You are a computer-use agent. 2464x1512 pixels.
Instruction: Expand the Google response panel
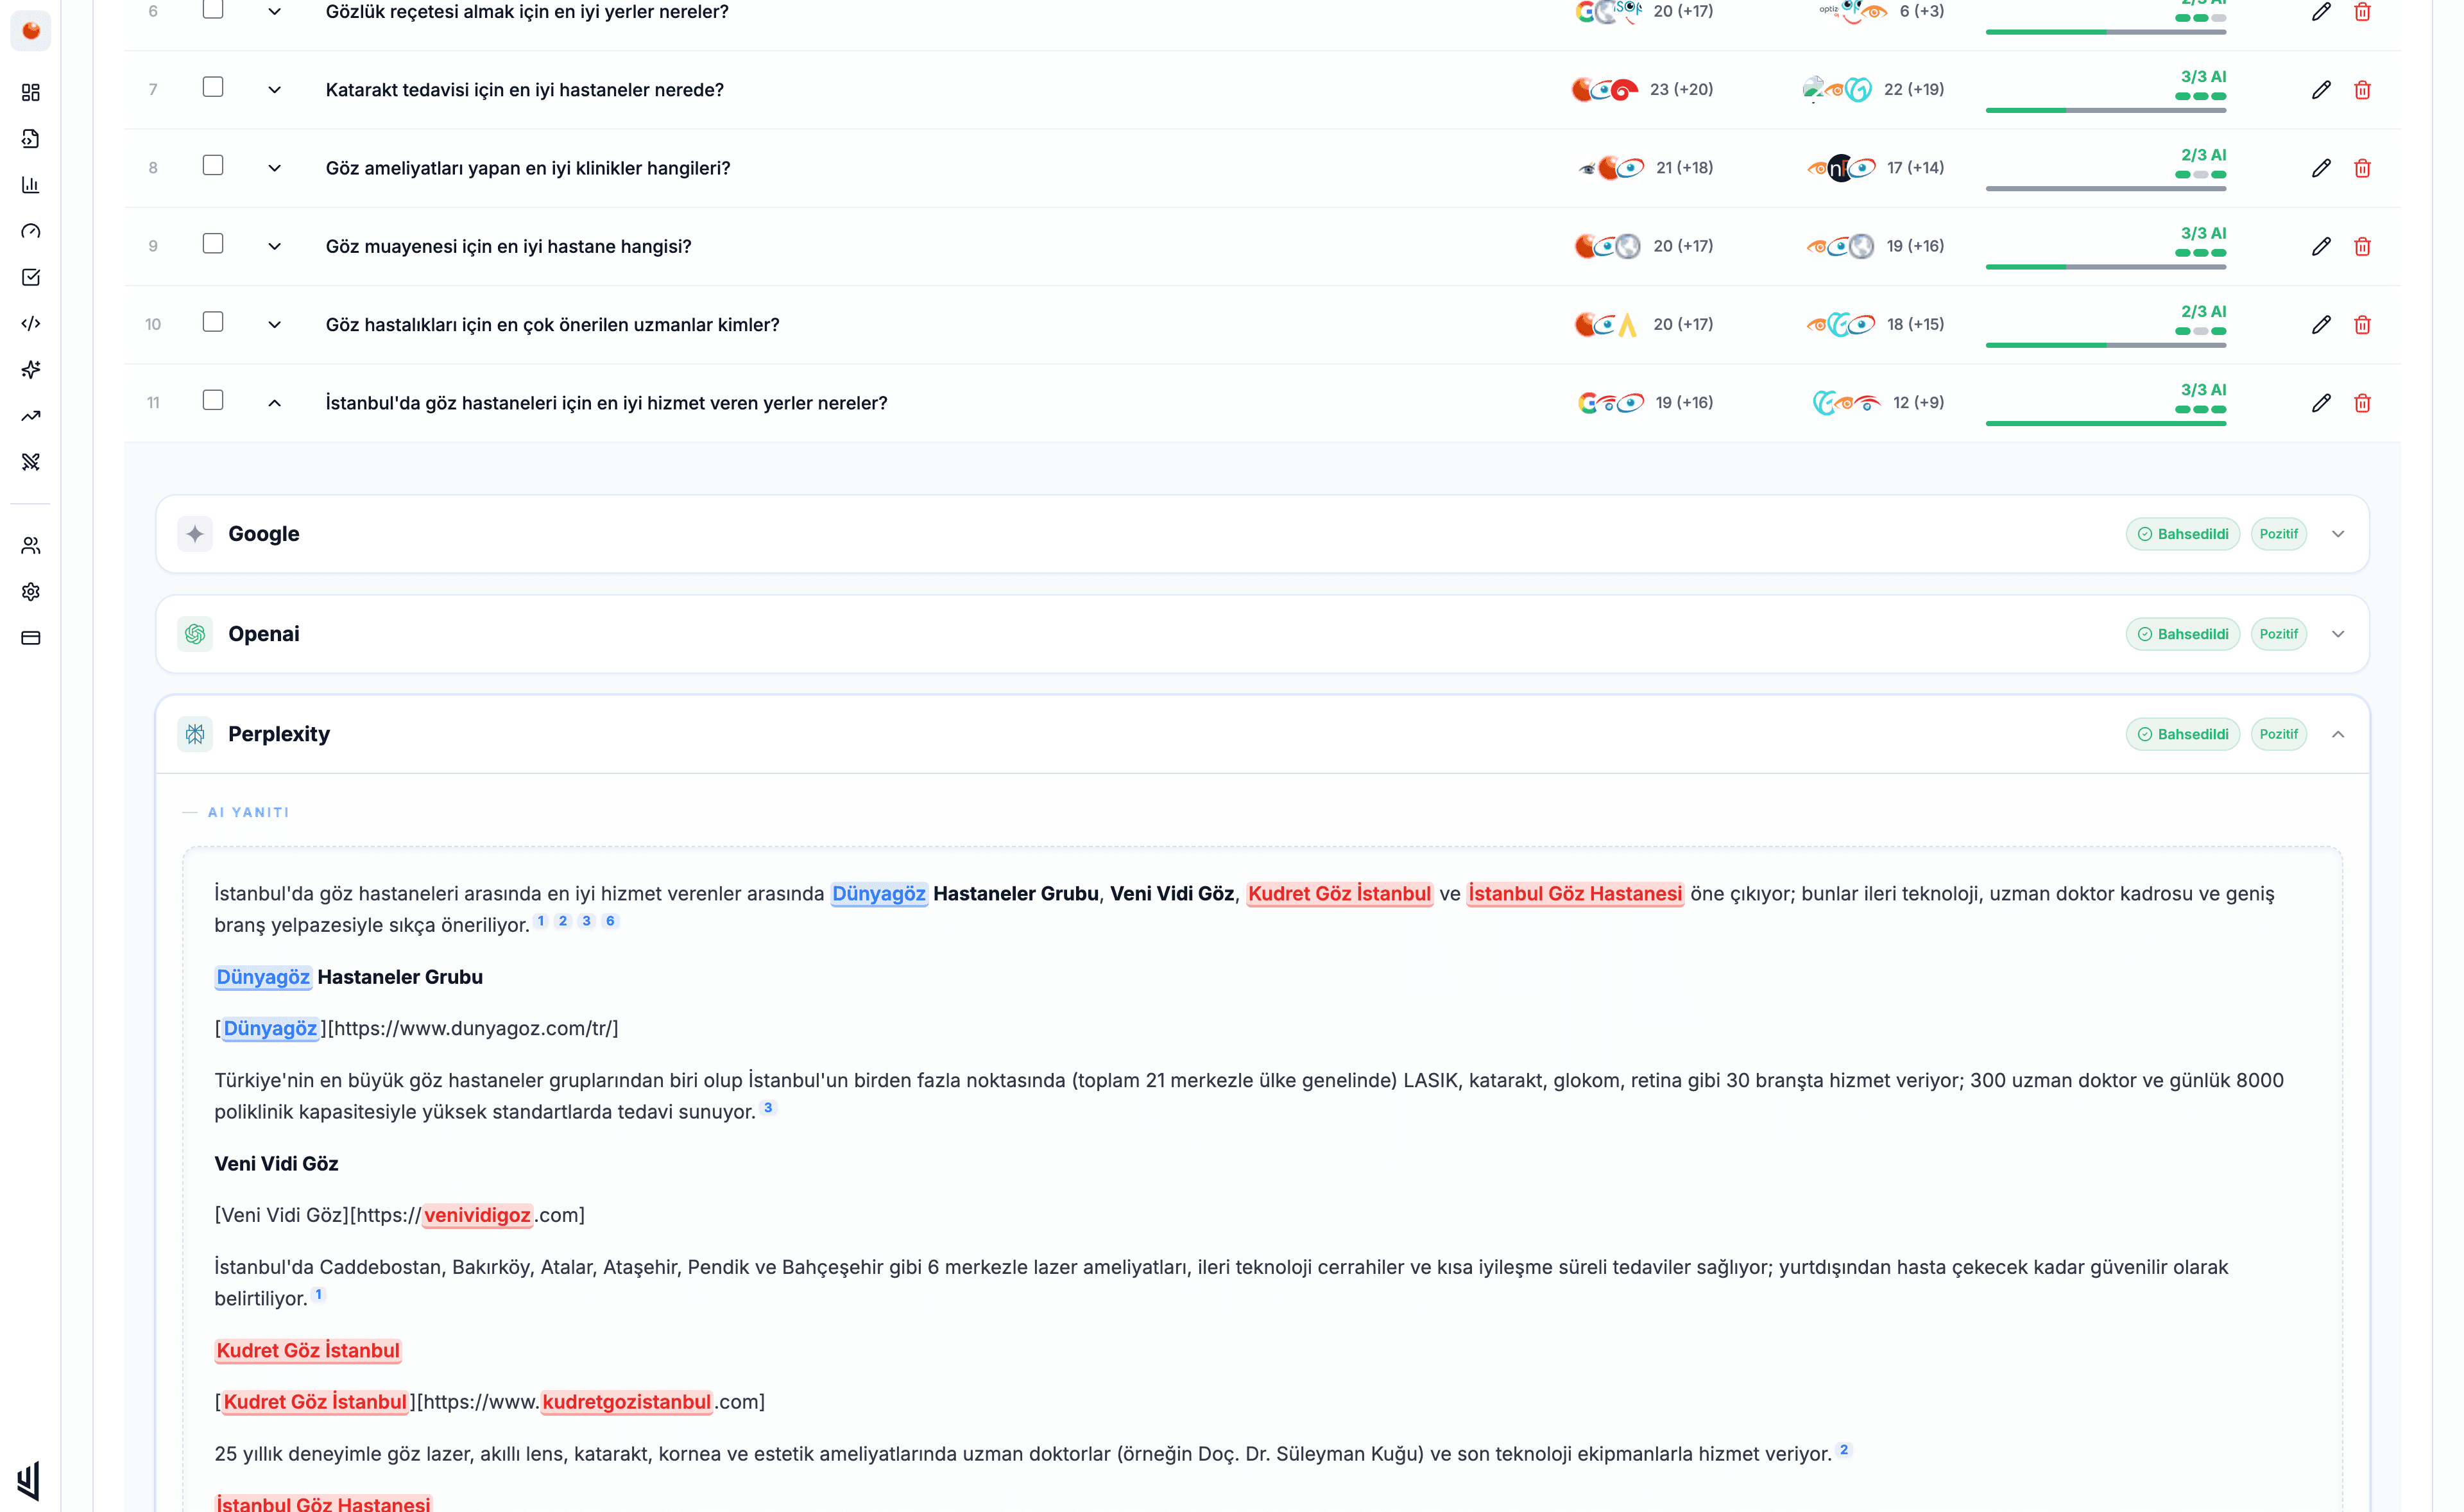[x=2338, y=534]
